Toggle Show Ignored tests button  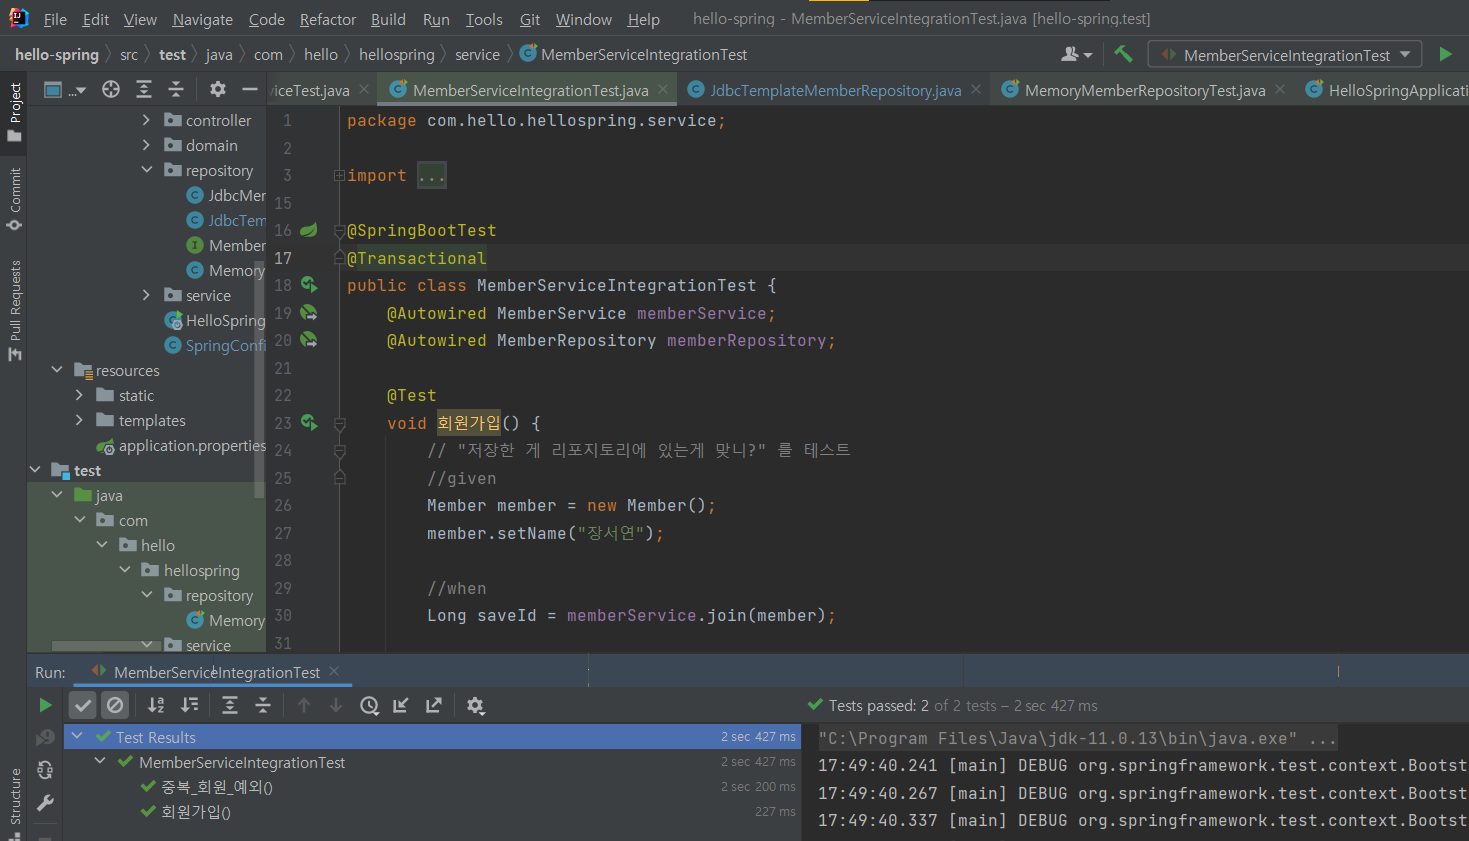point(115,706)
